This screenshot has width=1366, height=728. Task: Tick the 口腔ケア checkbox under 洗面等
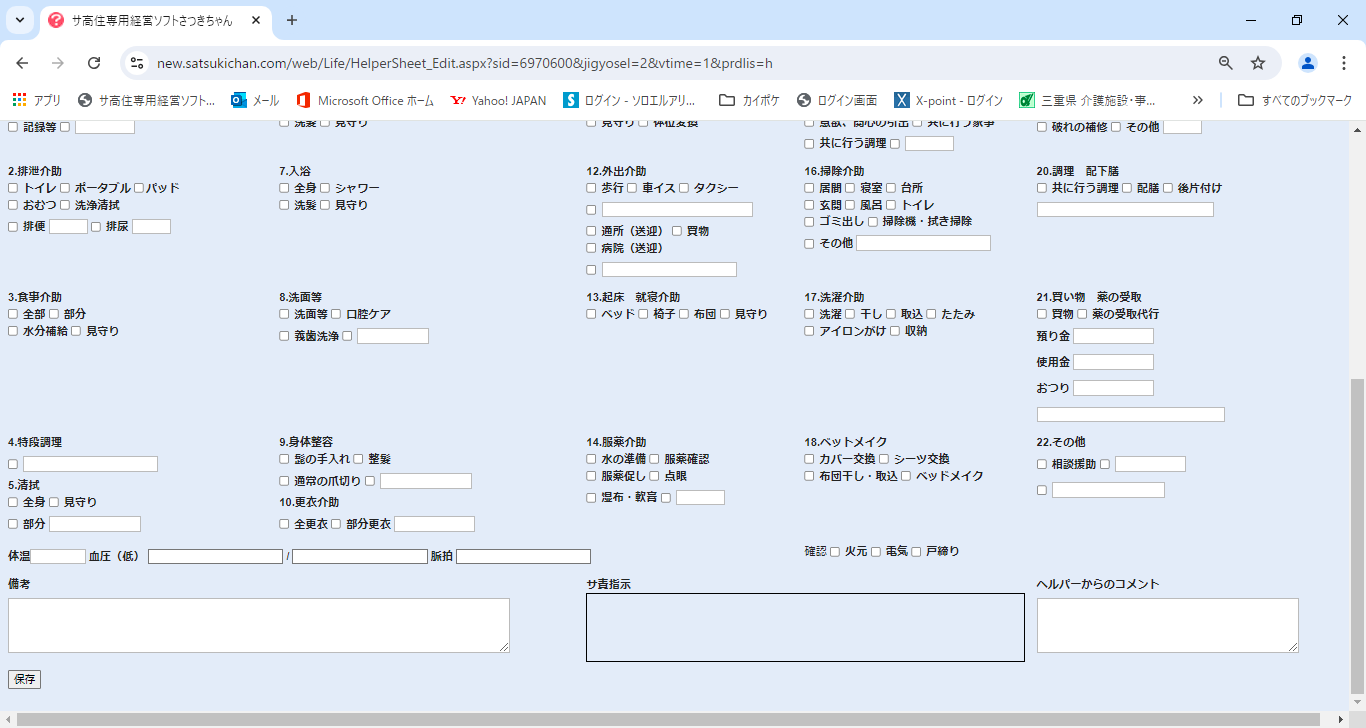pyautogui.click(x=337, y=314)
